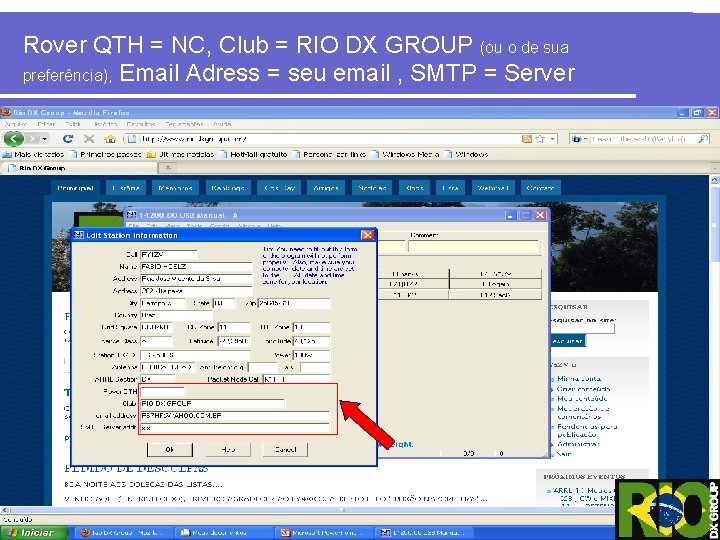This screenshot has height=540, width=720.
Task: Click the Country input field in the dialog
Action: (176, 315)
